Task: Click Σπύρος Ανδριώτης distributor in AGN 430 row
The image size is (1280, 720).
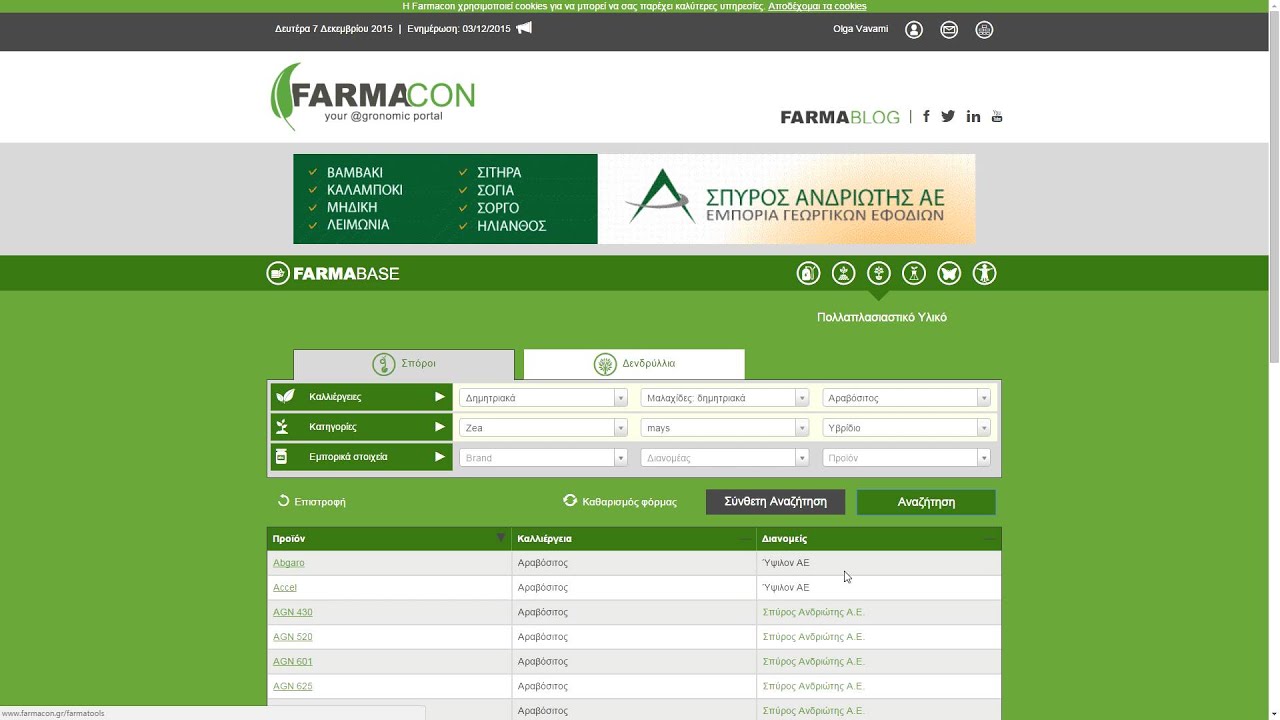Action: pos(813,612)
